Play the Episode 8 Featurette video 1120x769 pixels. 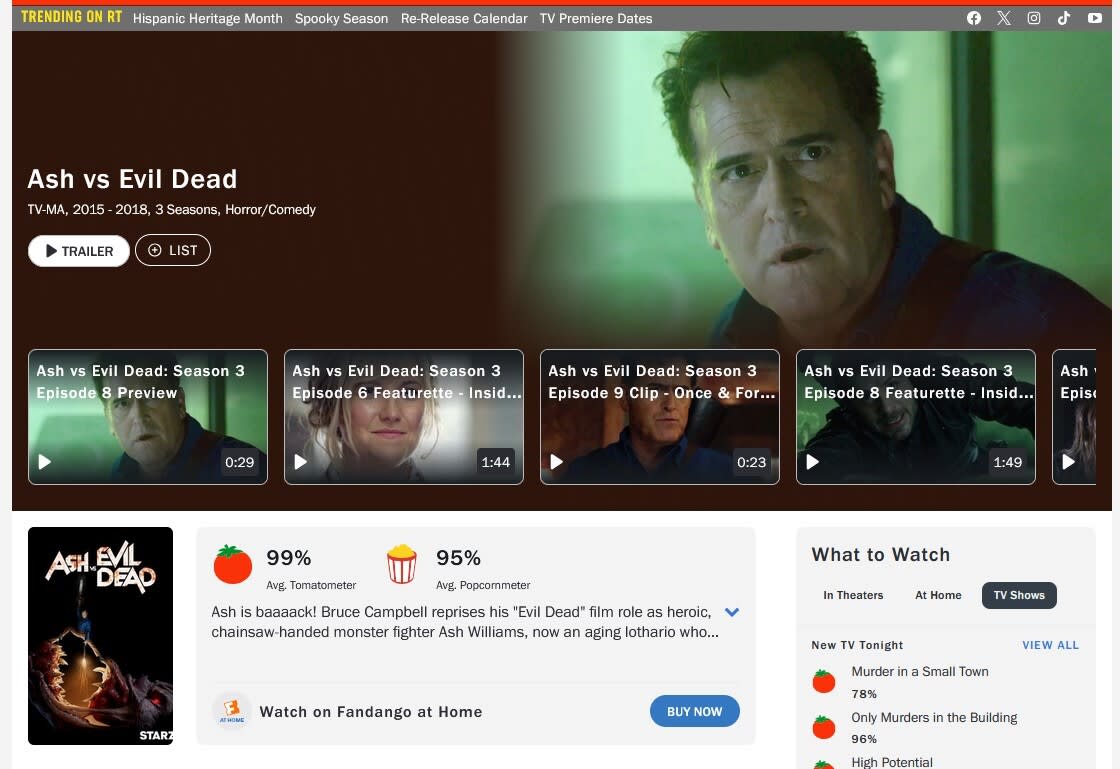[x=812, y=462]
